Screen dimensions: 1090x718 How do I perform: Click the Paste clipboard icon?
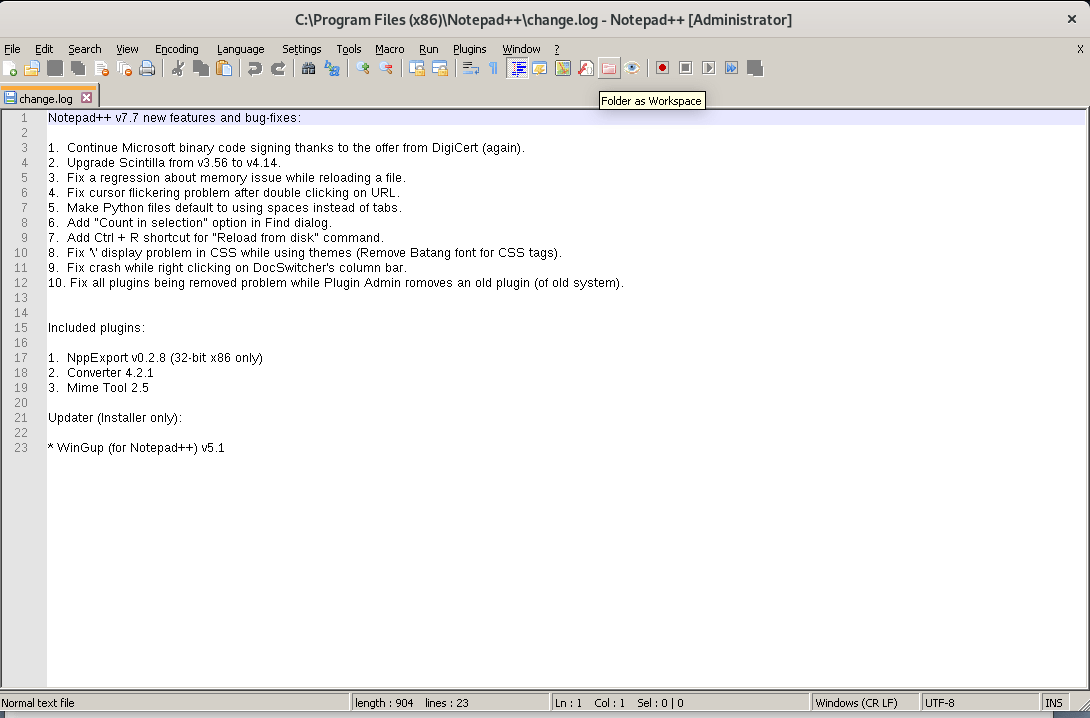pyautogui.click(x=224, y=68)
